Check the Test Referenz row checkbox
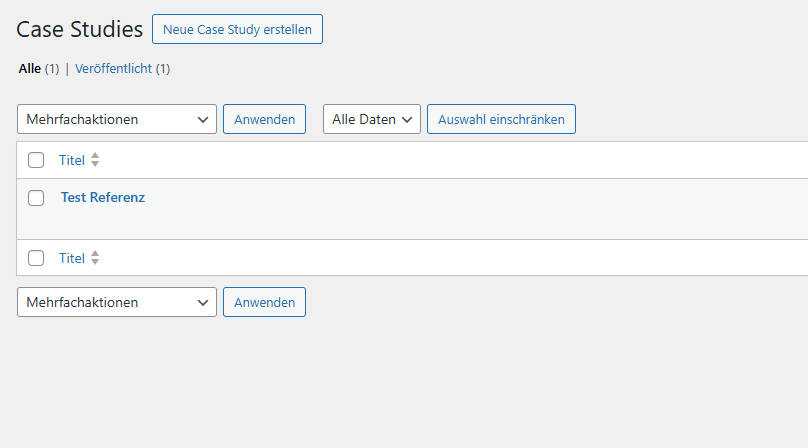 pyautogui.click(x=36, y=197)
